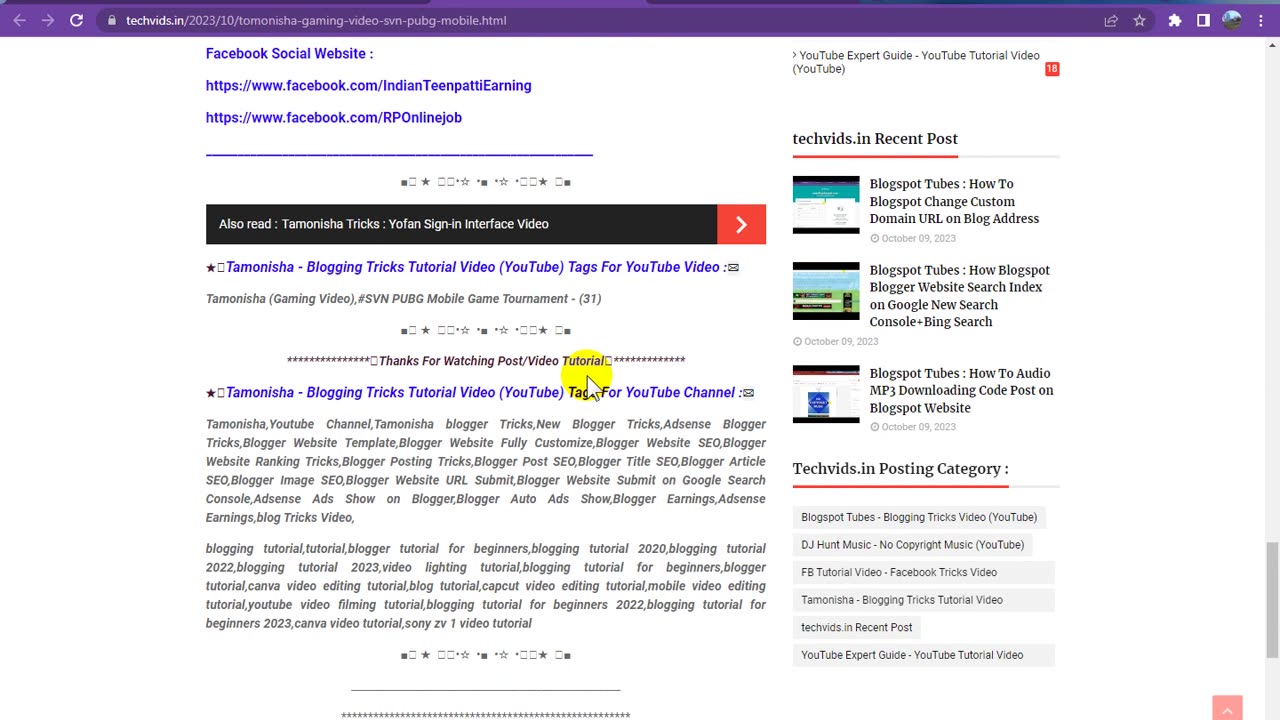Open post How To Blogspot Change Custom Domain URL

tap(954, 201)
